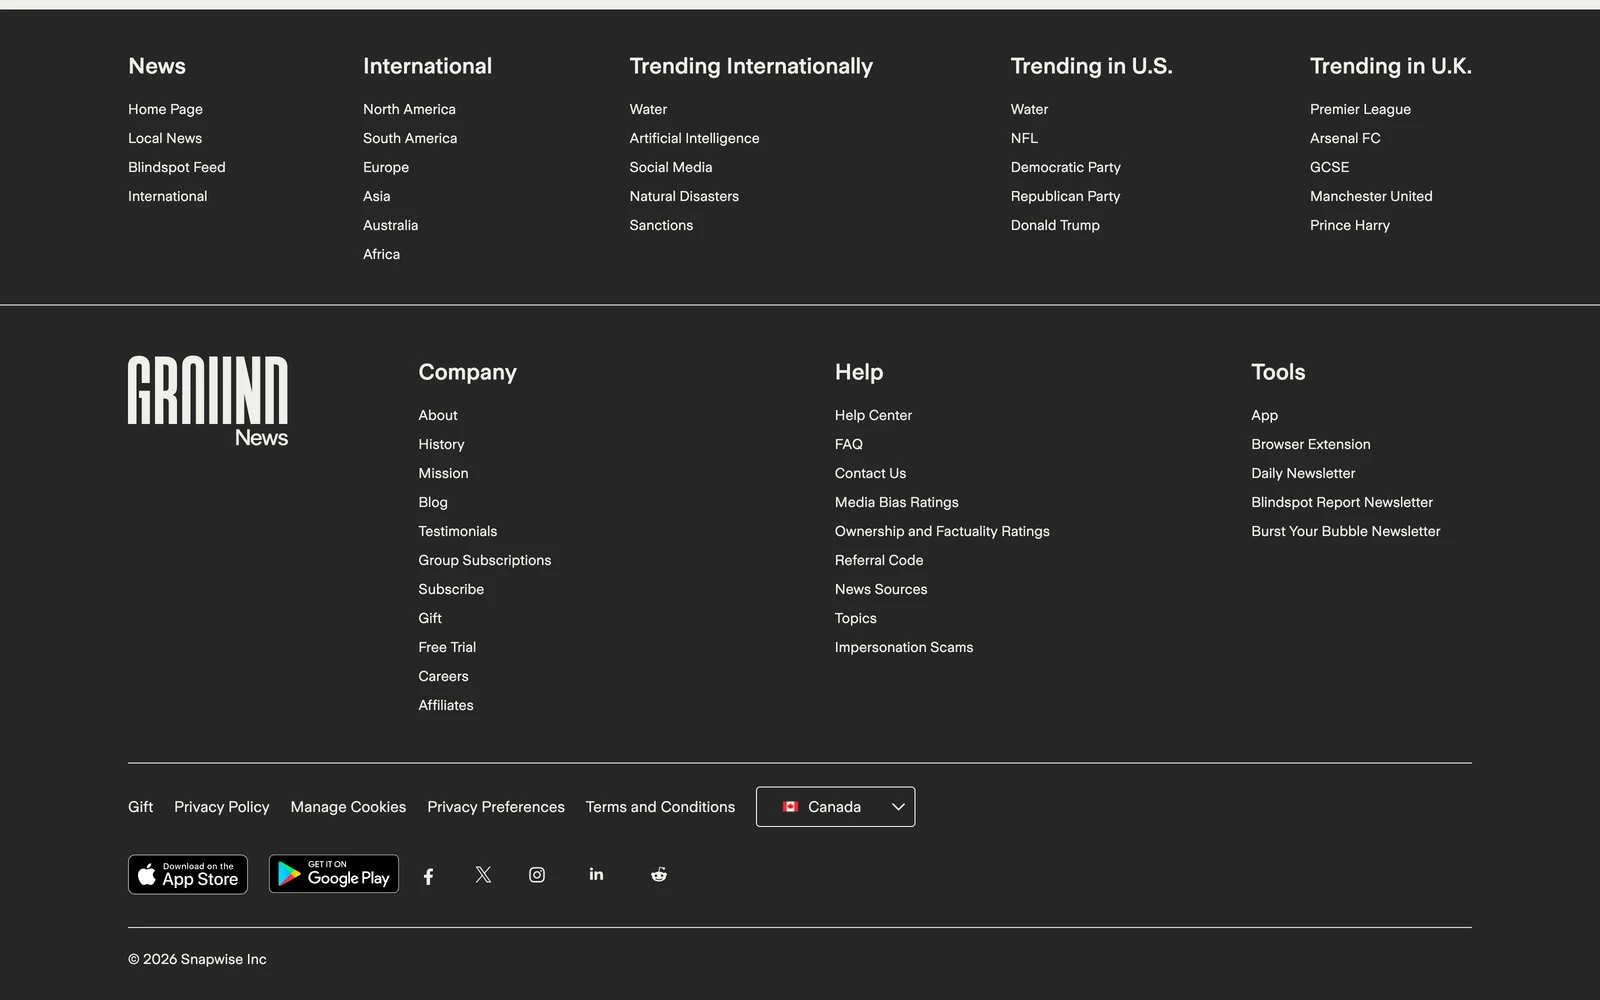Open the X (Twitter) social icon
Screen dimensions: 1600x1000
(x=483, y=875)
